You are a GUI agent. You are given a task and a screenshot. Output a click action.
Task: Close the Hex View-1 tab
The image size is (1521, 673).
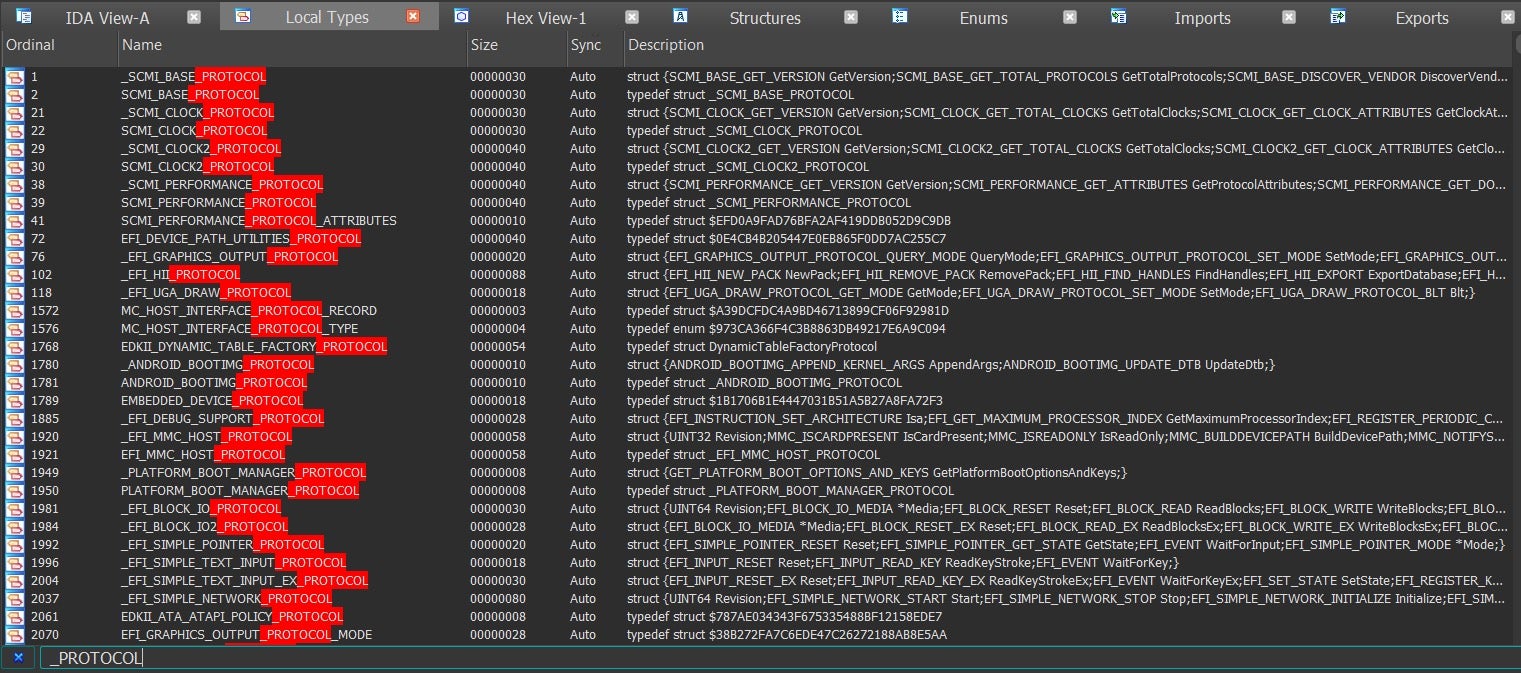tap(632, 17)
